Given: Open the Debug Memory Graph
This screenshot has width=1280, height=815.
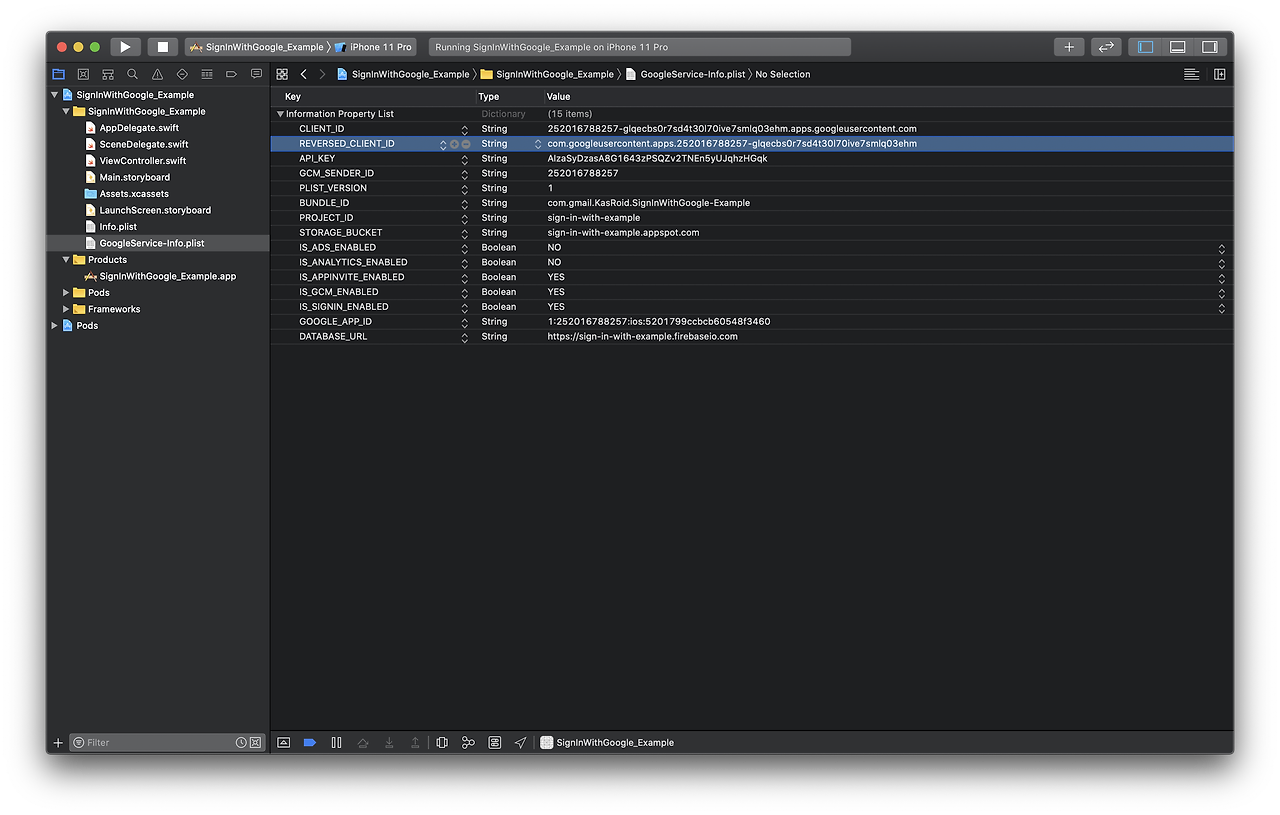Looking at the screenshot, I should [468, 743].
